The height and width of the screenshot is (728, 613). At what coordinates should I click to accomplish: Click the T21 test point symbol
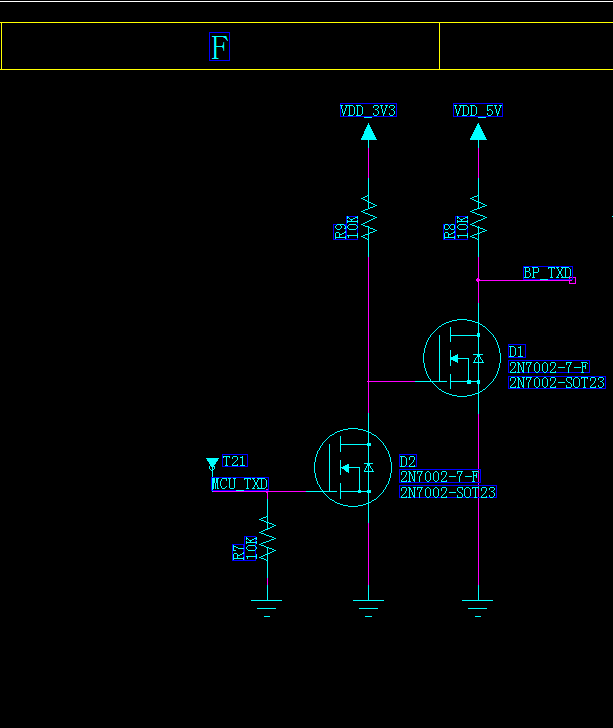pyautogui.click(x=212, y=463)
